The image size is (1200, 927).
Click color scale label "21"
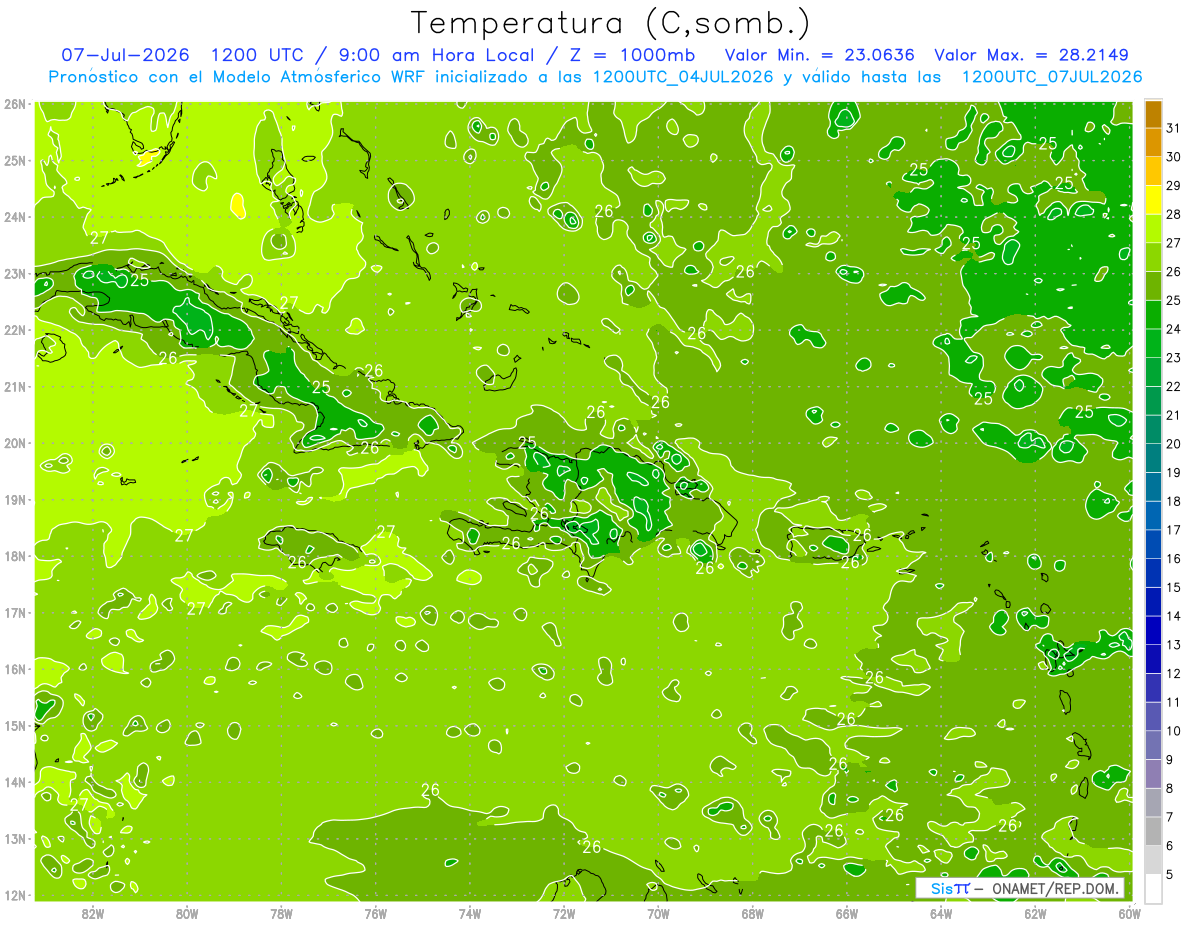pyautogui.click(x=1174, y=415)
